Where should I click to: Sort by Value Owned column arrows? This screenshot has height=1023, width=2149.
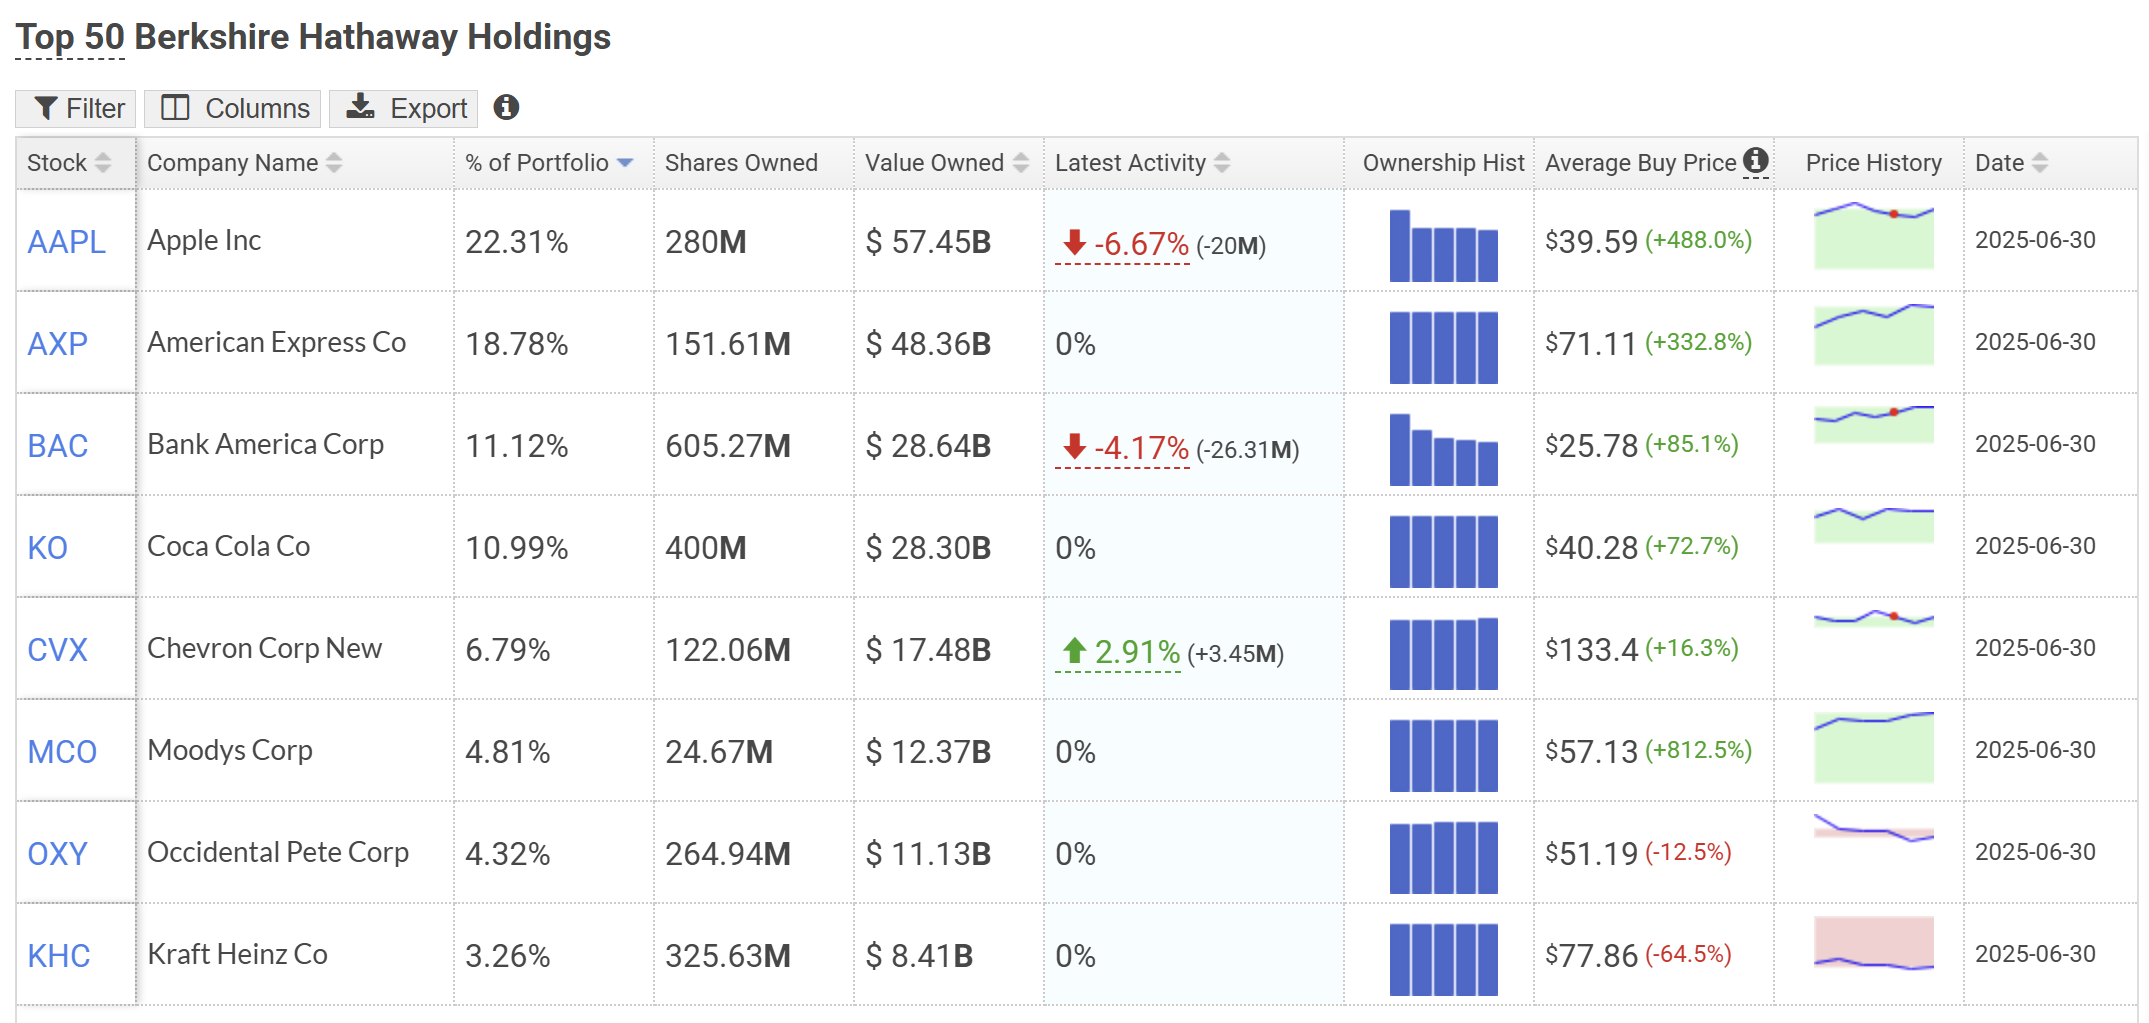click(x=1021, y=163)
